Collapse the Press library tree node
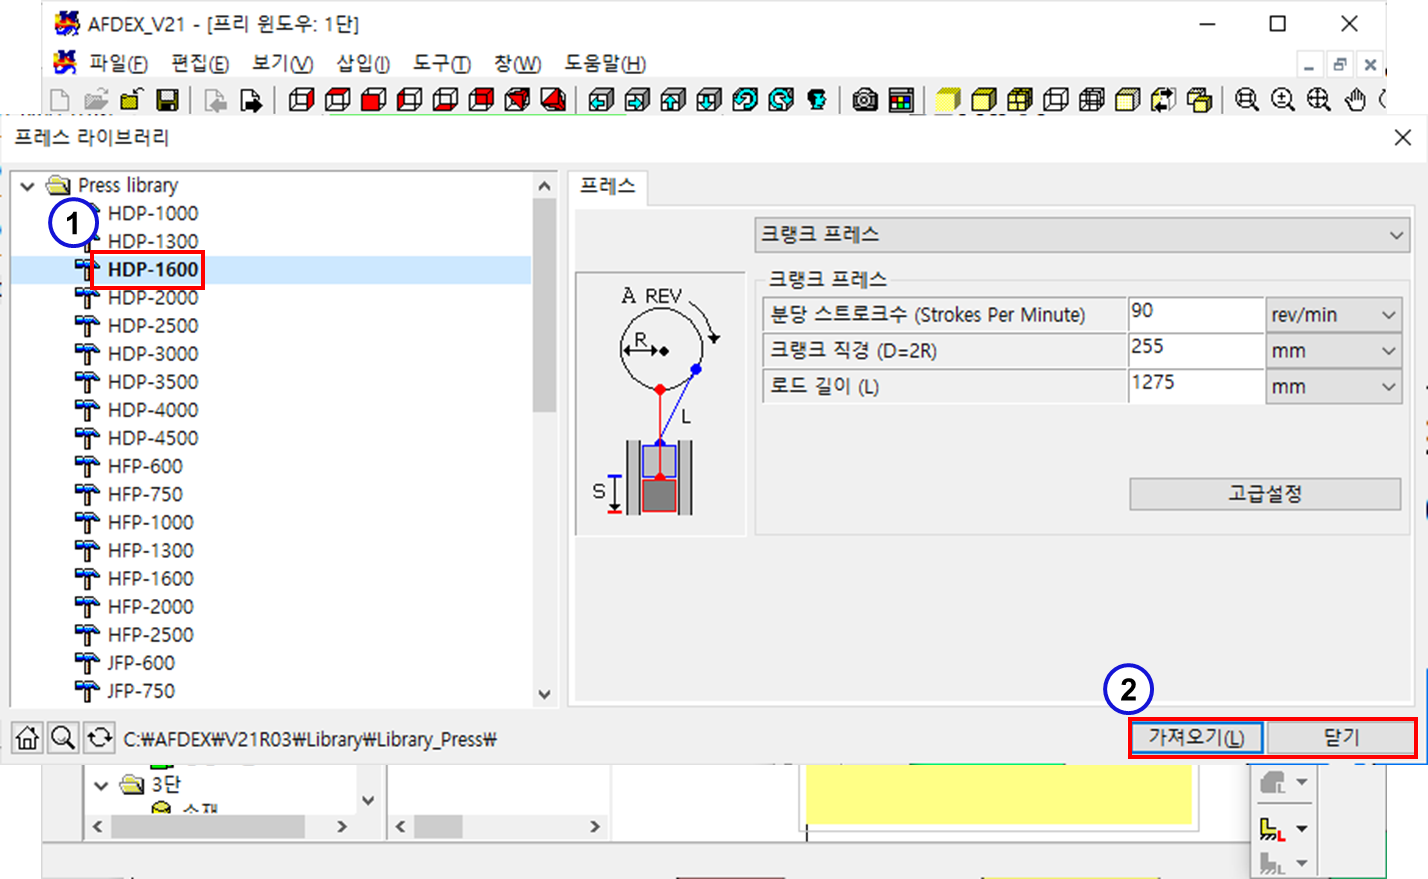 click(x=28, y=186)
